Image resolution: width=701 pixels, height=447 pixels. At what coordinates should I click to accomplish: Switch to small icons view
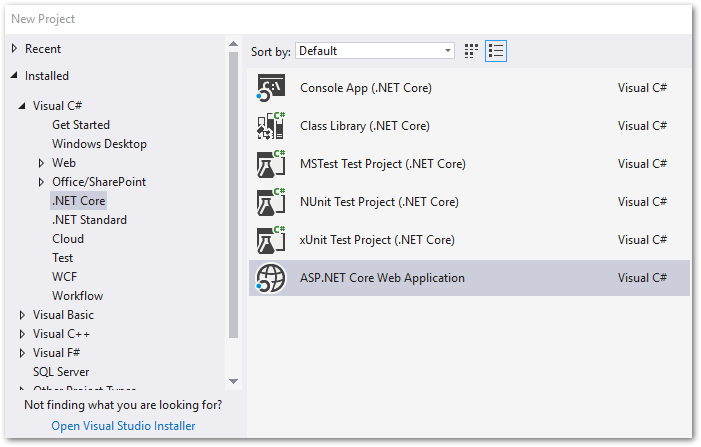[x=472, y=51]
